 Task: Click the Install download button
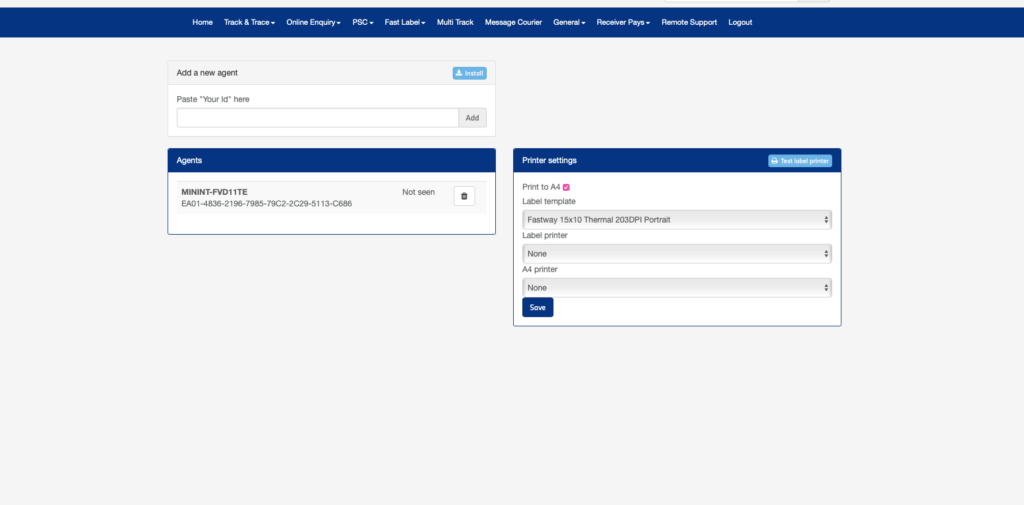click(470, 73)
